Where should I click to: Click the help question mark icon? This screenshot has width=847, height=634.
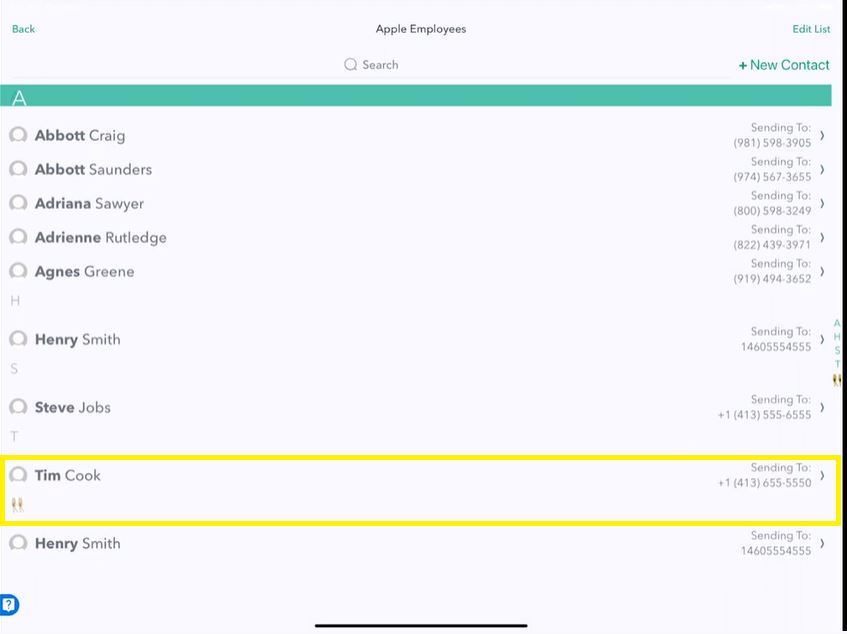pos(9,604)
